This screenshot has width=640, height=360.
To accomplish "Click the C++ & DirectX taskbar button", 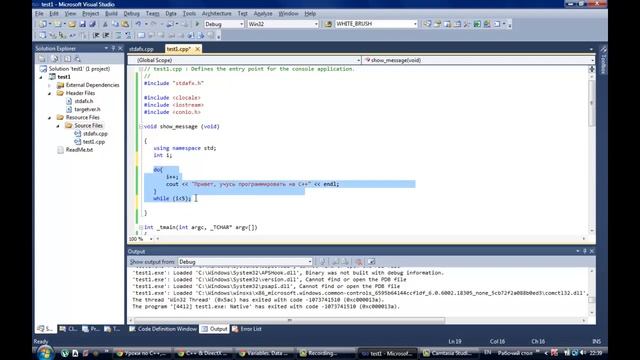I will coord(205,353).
